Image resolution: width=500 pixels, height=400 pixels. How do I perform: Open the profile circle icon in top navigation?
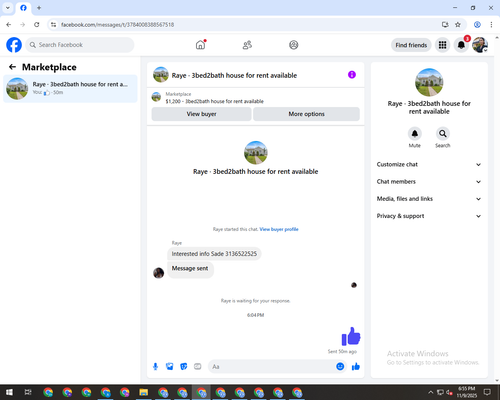click(x=294, y=45)
